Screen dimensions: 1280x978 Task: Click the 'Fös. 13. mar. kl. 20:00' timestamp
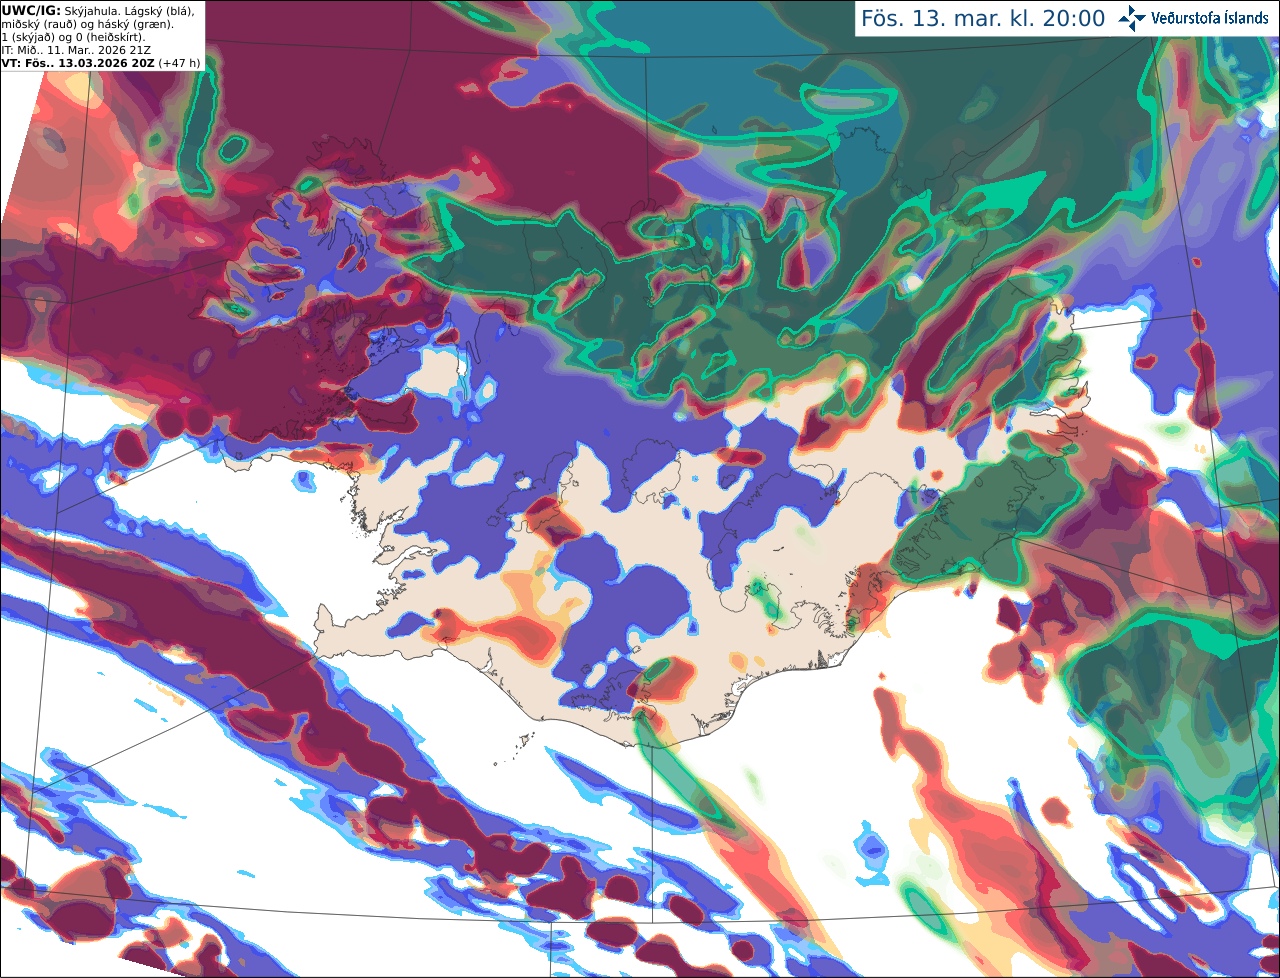point(983,19)
